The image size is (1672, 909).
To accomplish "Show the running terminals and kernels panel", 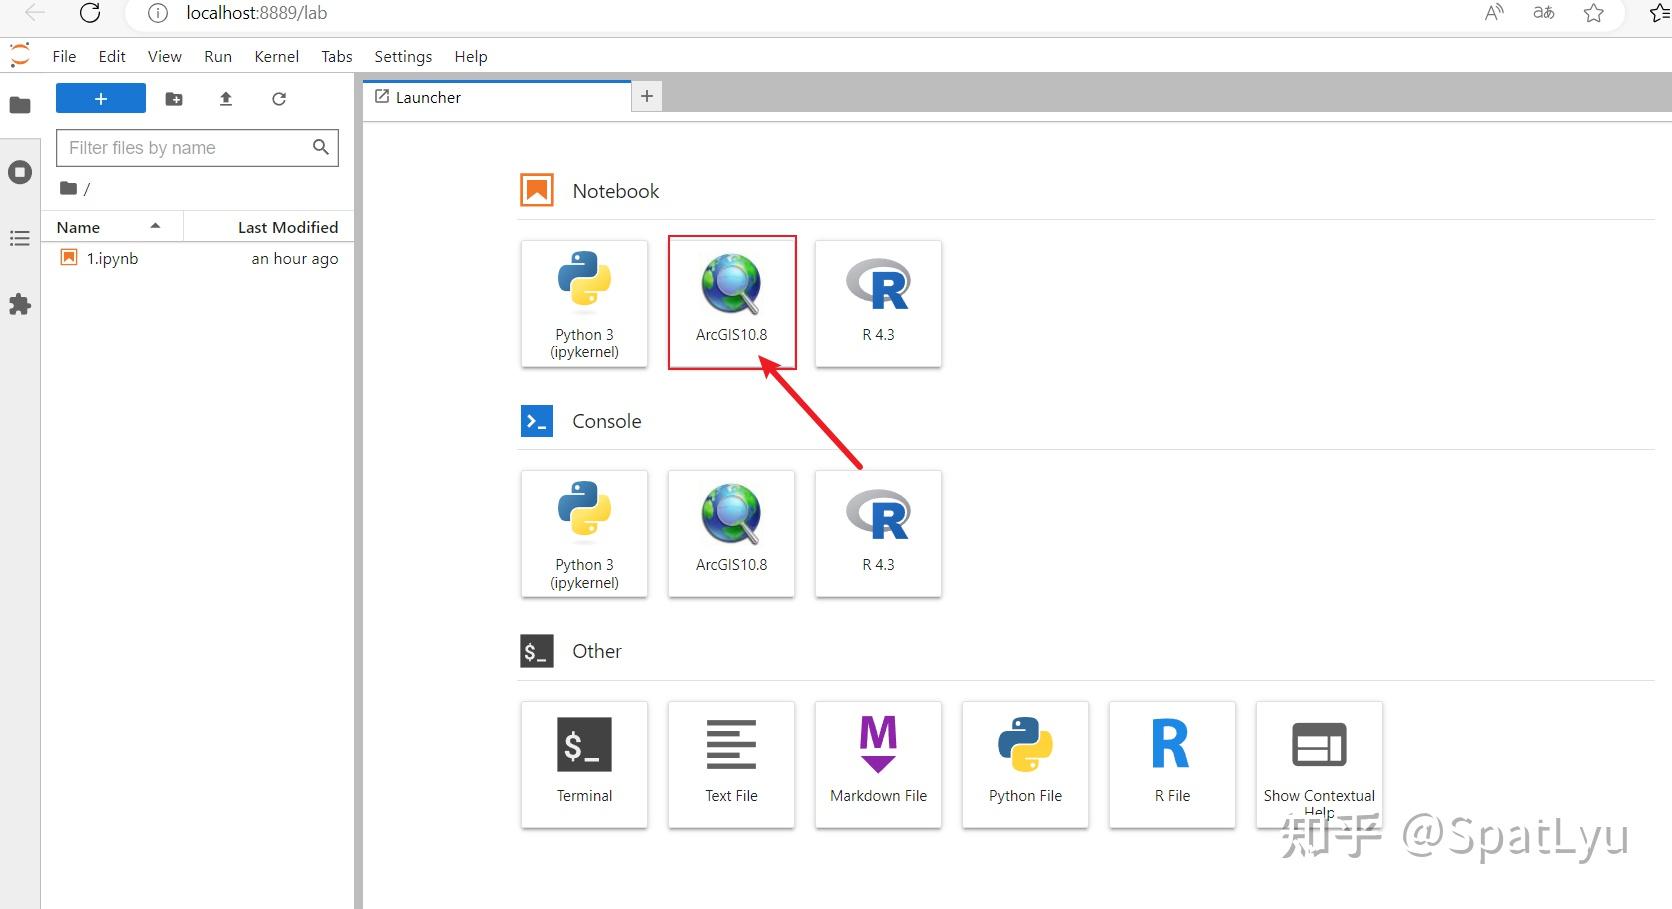I will pyautogui.click(x=20, y=172).
